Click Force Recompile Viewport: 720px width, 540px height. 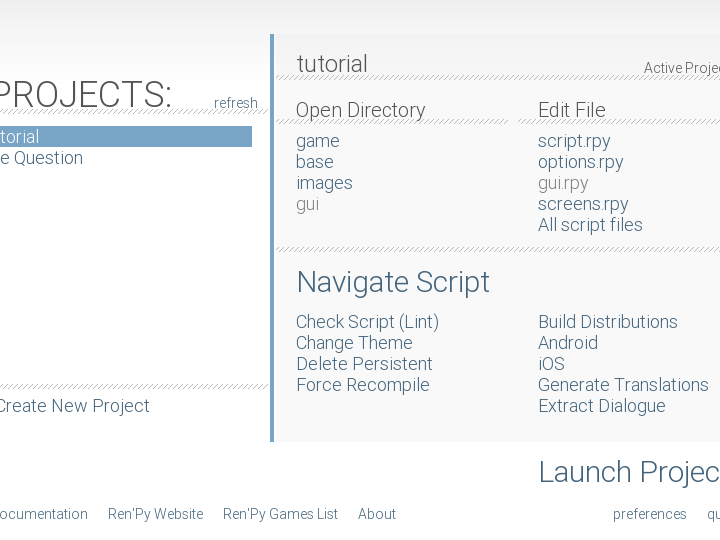point(362,385)
